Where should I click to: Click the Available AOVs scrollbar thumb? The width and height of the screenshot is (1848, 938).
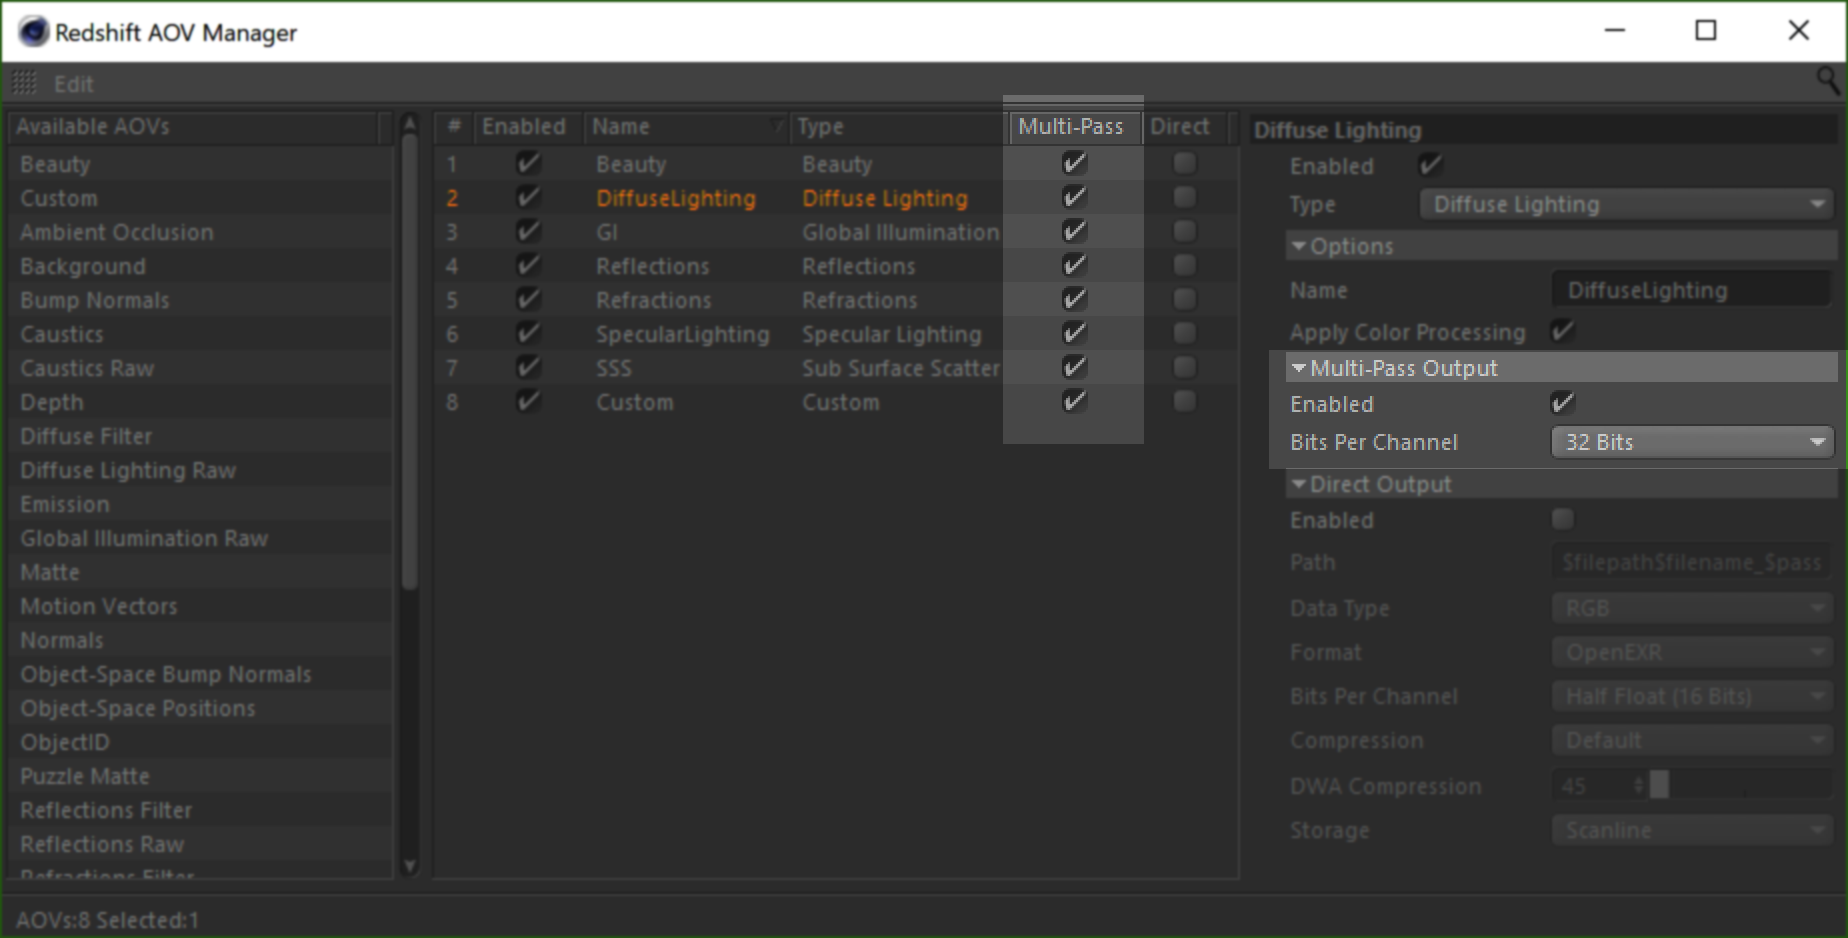409,362
